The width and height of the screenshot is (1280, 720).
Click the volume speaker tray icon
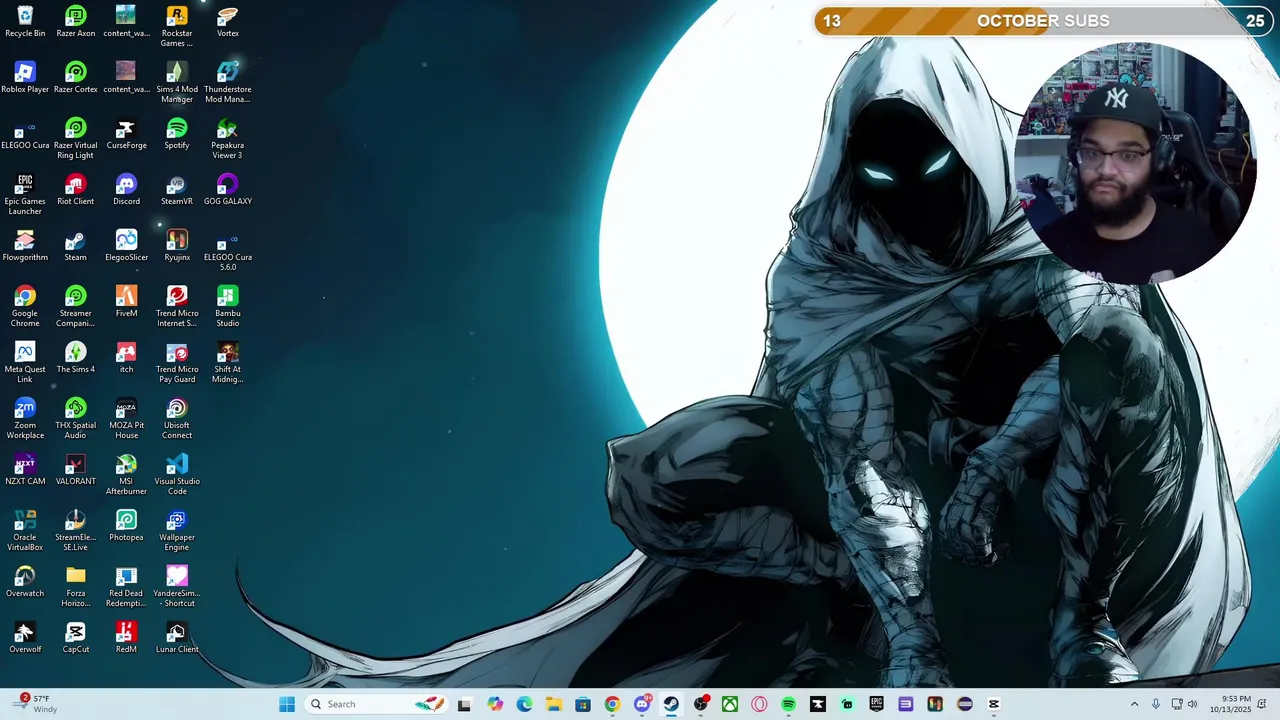pos(1192,704)
